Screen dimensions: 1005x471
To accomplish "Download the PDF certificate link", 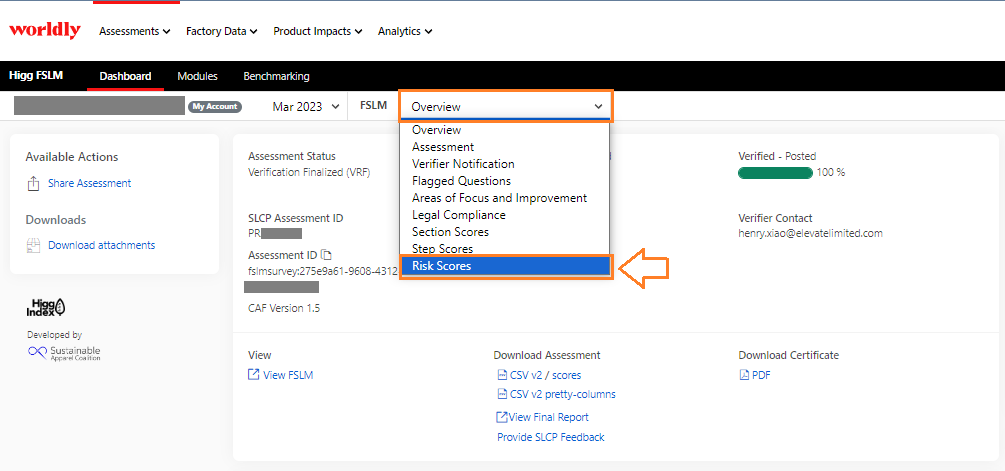I will coord(761,376).
